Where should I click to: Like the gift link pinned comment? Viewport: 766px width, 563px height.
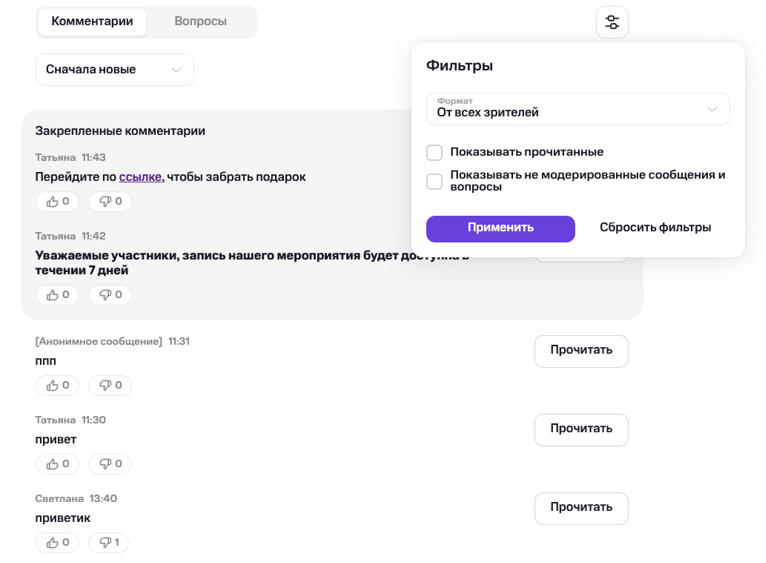(58, 201)
